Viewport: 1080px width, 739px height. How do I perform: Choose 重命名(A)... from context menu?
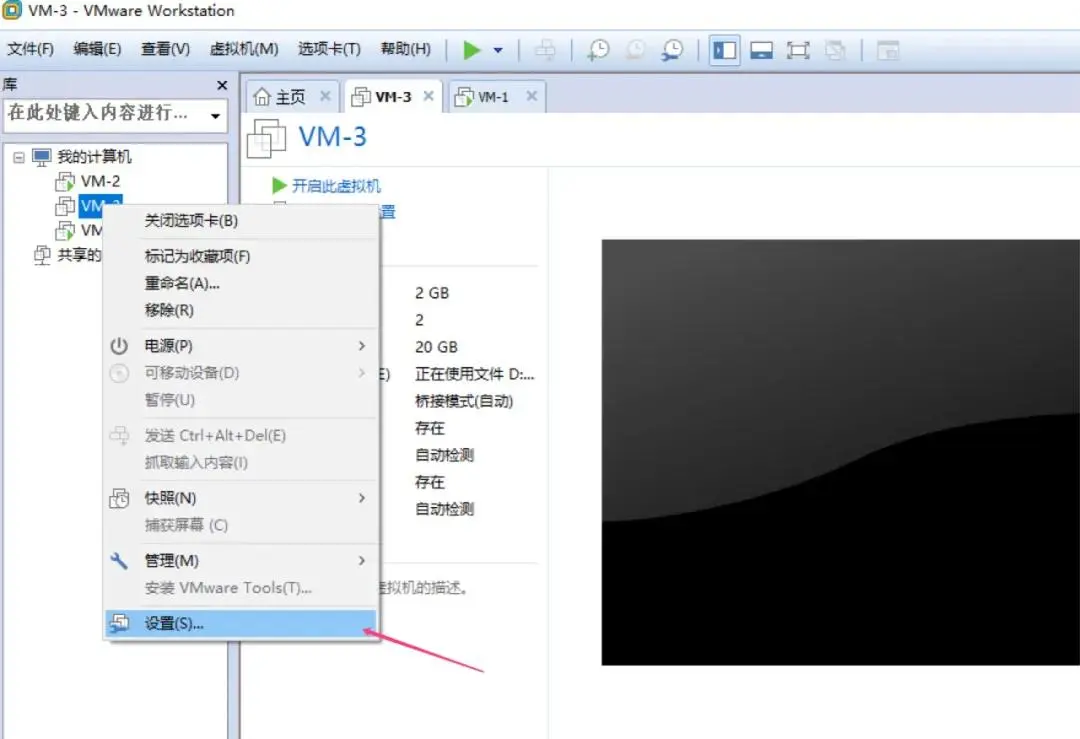point(241,283)
